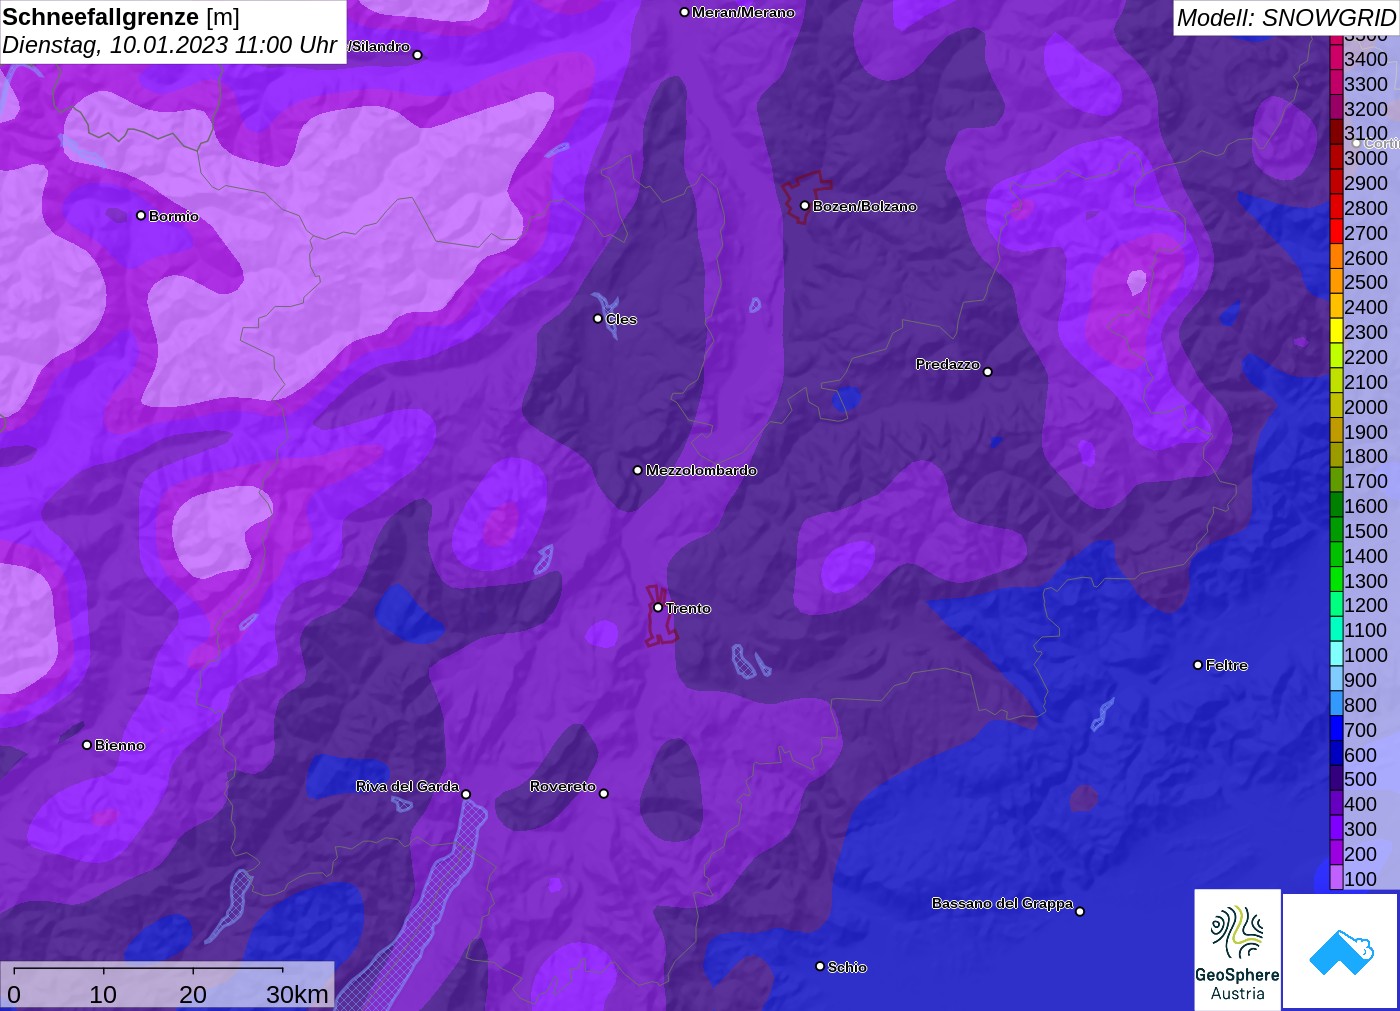Select the 2300 m legend color swatch
Screen dimensions: 1400x1011
click(1336, 332)
